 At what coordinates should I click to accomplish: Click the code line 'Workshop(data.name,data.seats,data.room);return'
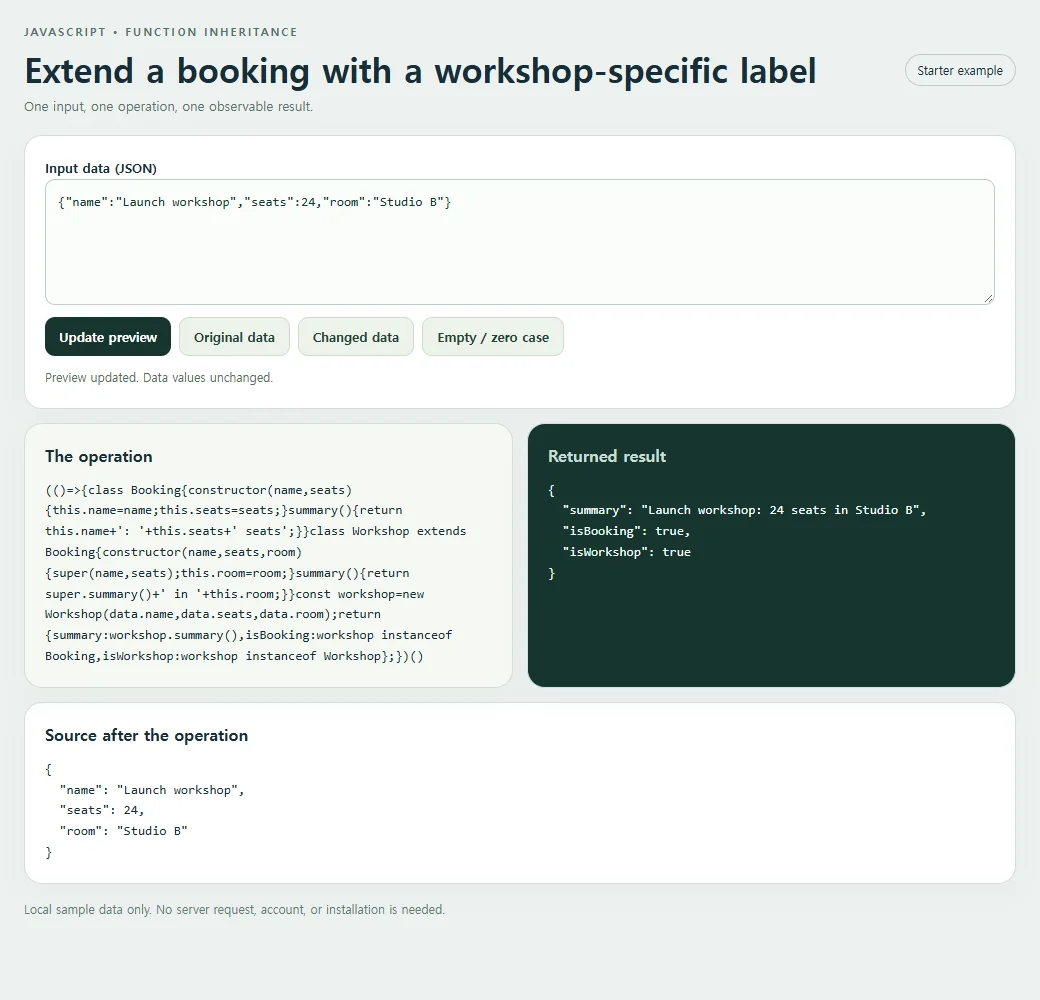pos(213,614)
